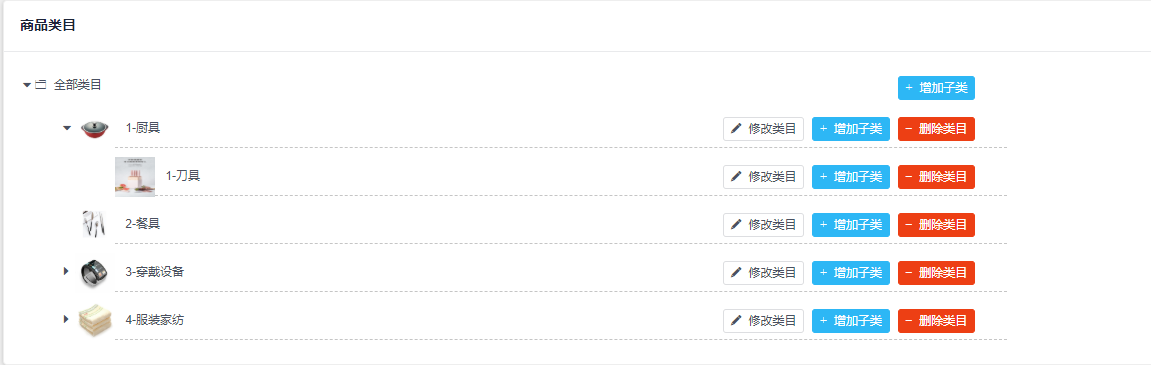Click 增加子类 for 2-餐具
The image size is (1151, 365).
coord(851,225)
